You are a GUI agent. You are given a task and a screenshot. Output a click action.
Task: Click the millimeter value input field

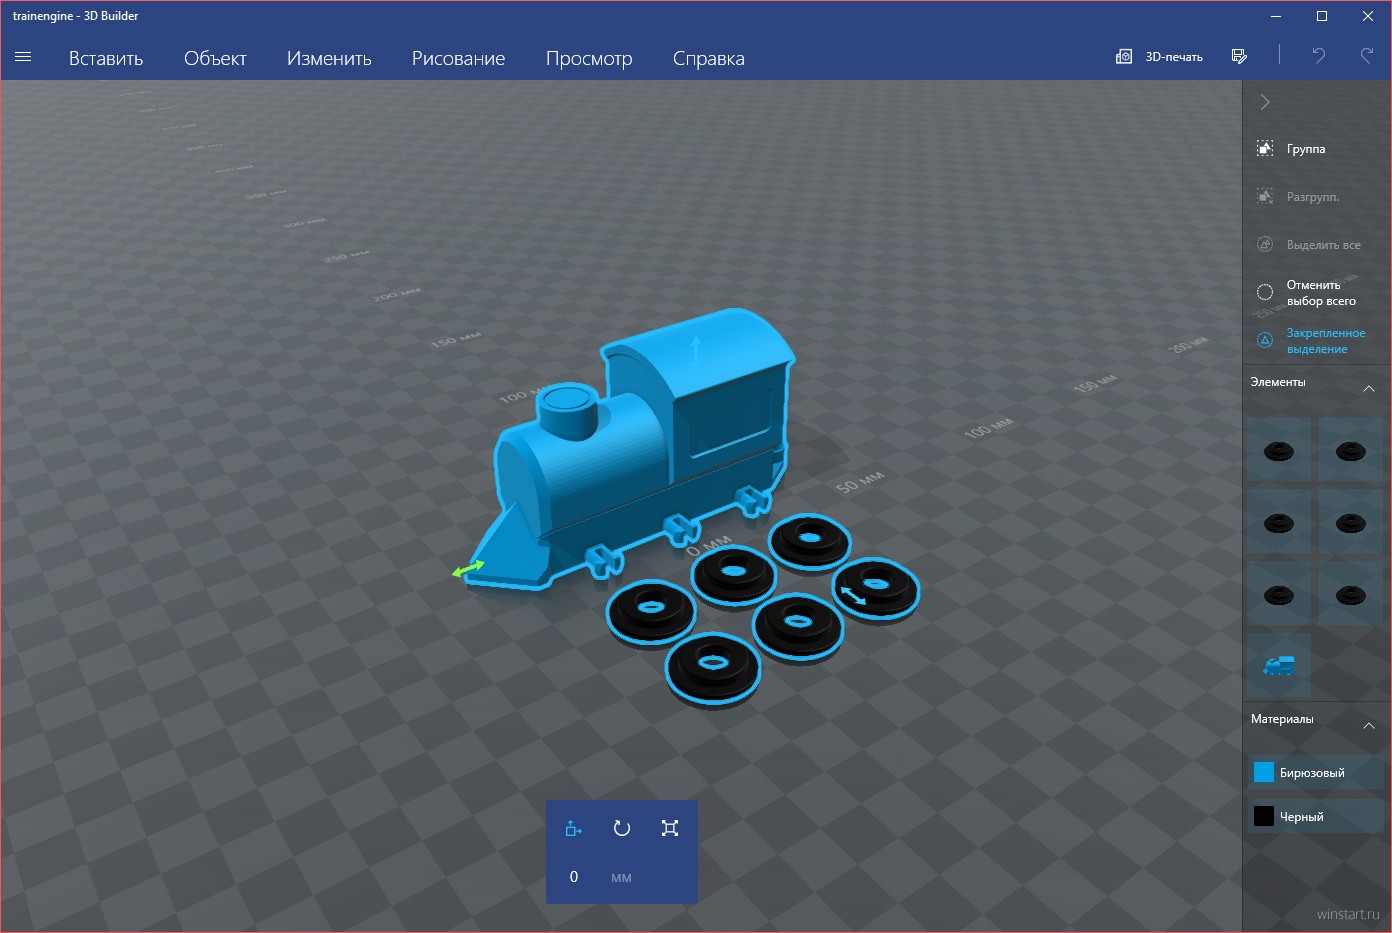(574, 877)
